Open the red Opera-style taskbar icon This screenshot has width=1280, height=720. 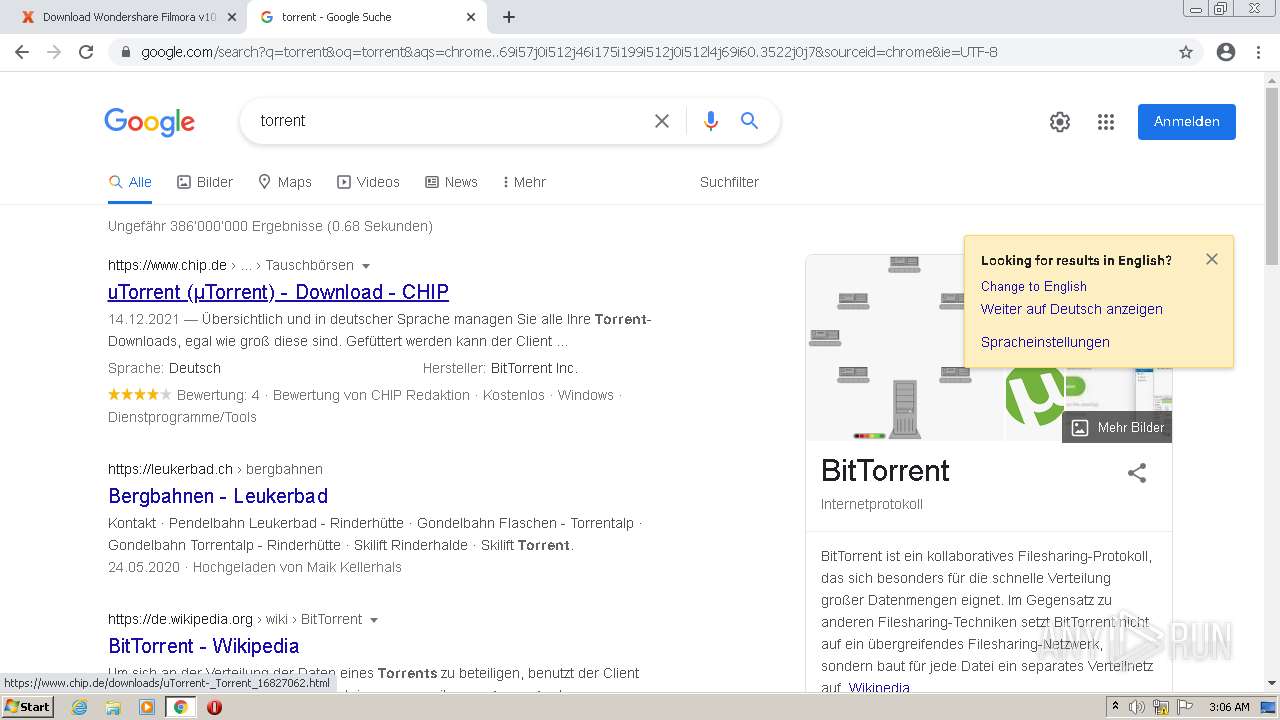(x=214, y=707)
